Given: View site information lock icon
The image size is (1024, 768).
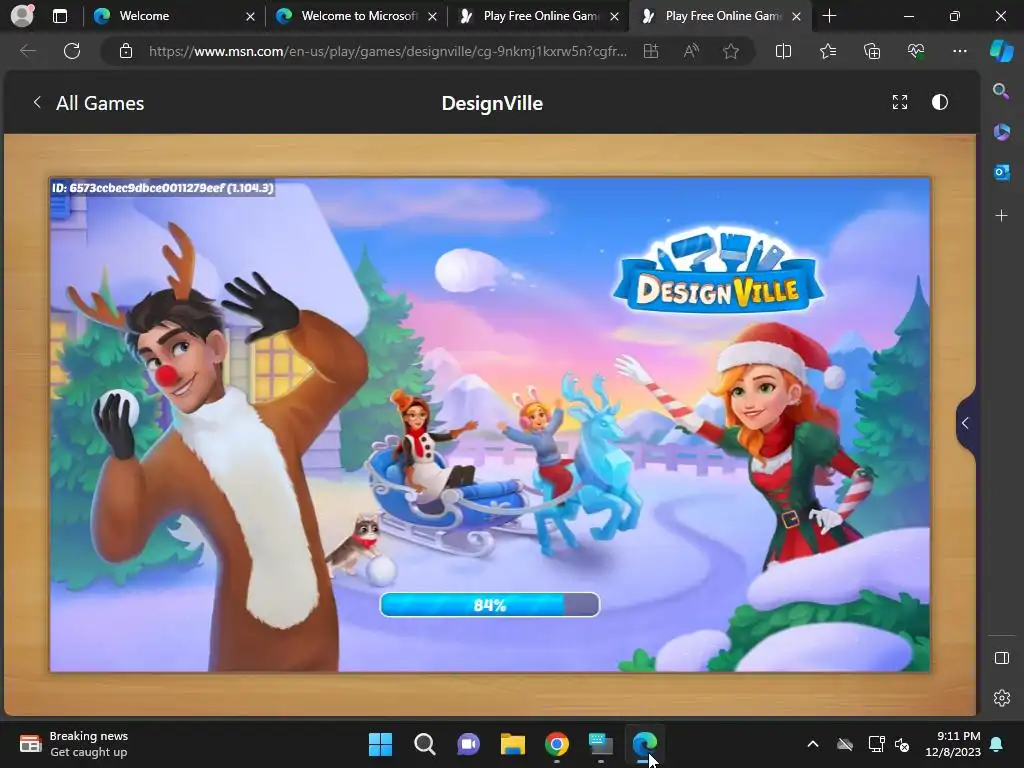Looking at the screenshot, I should click(126, 51).
